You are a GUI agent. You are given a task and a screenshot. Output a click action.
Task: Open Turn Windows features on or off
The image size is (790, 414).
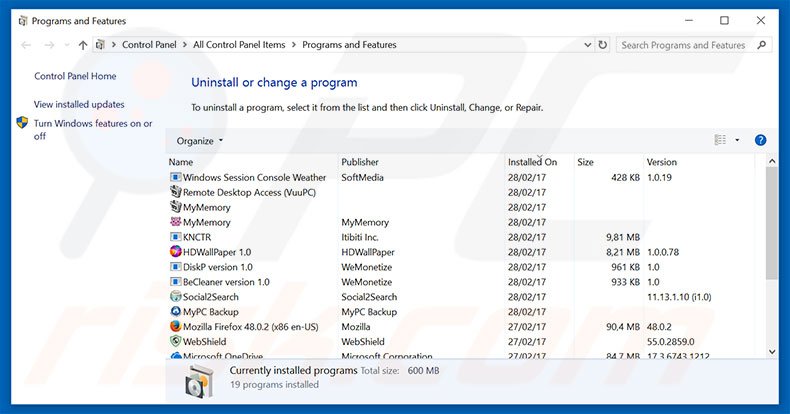[93, 129]
